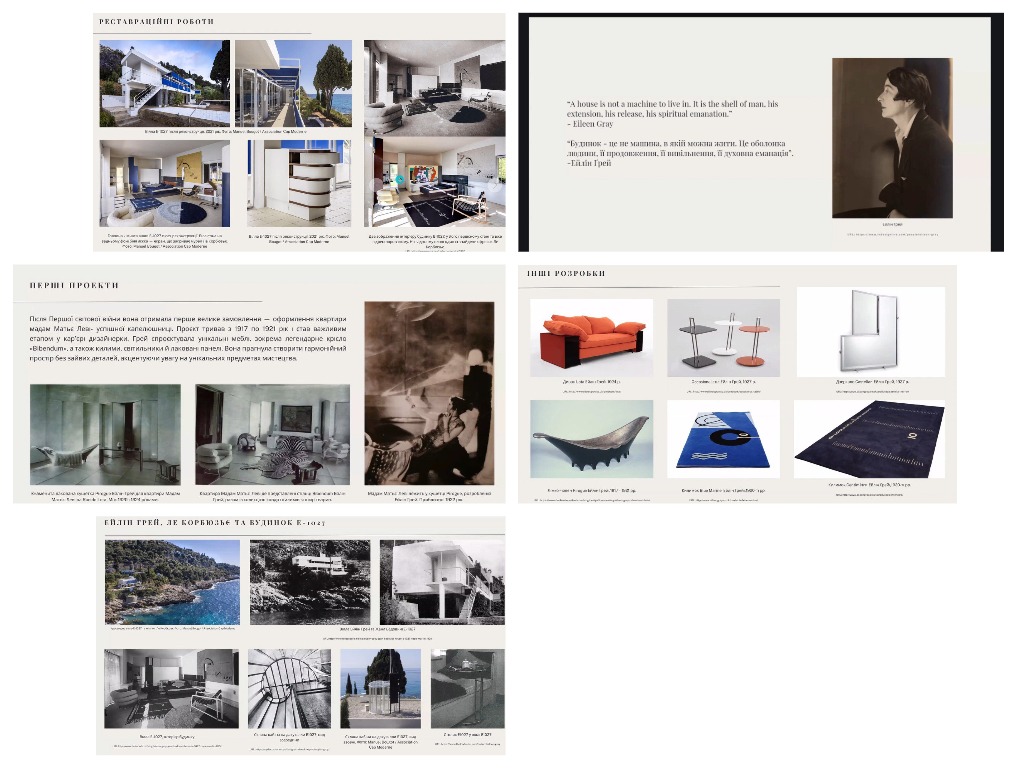1024x768 pixels.
Task: Select the zebra rug interior photo
Action: [271, 435]
